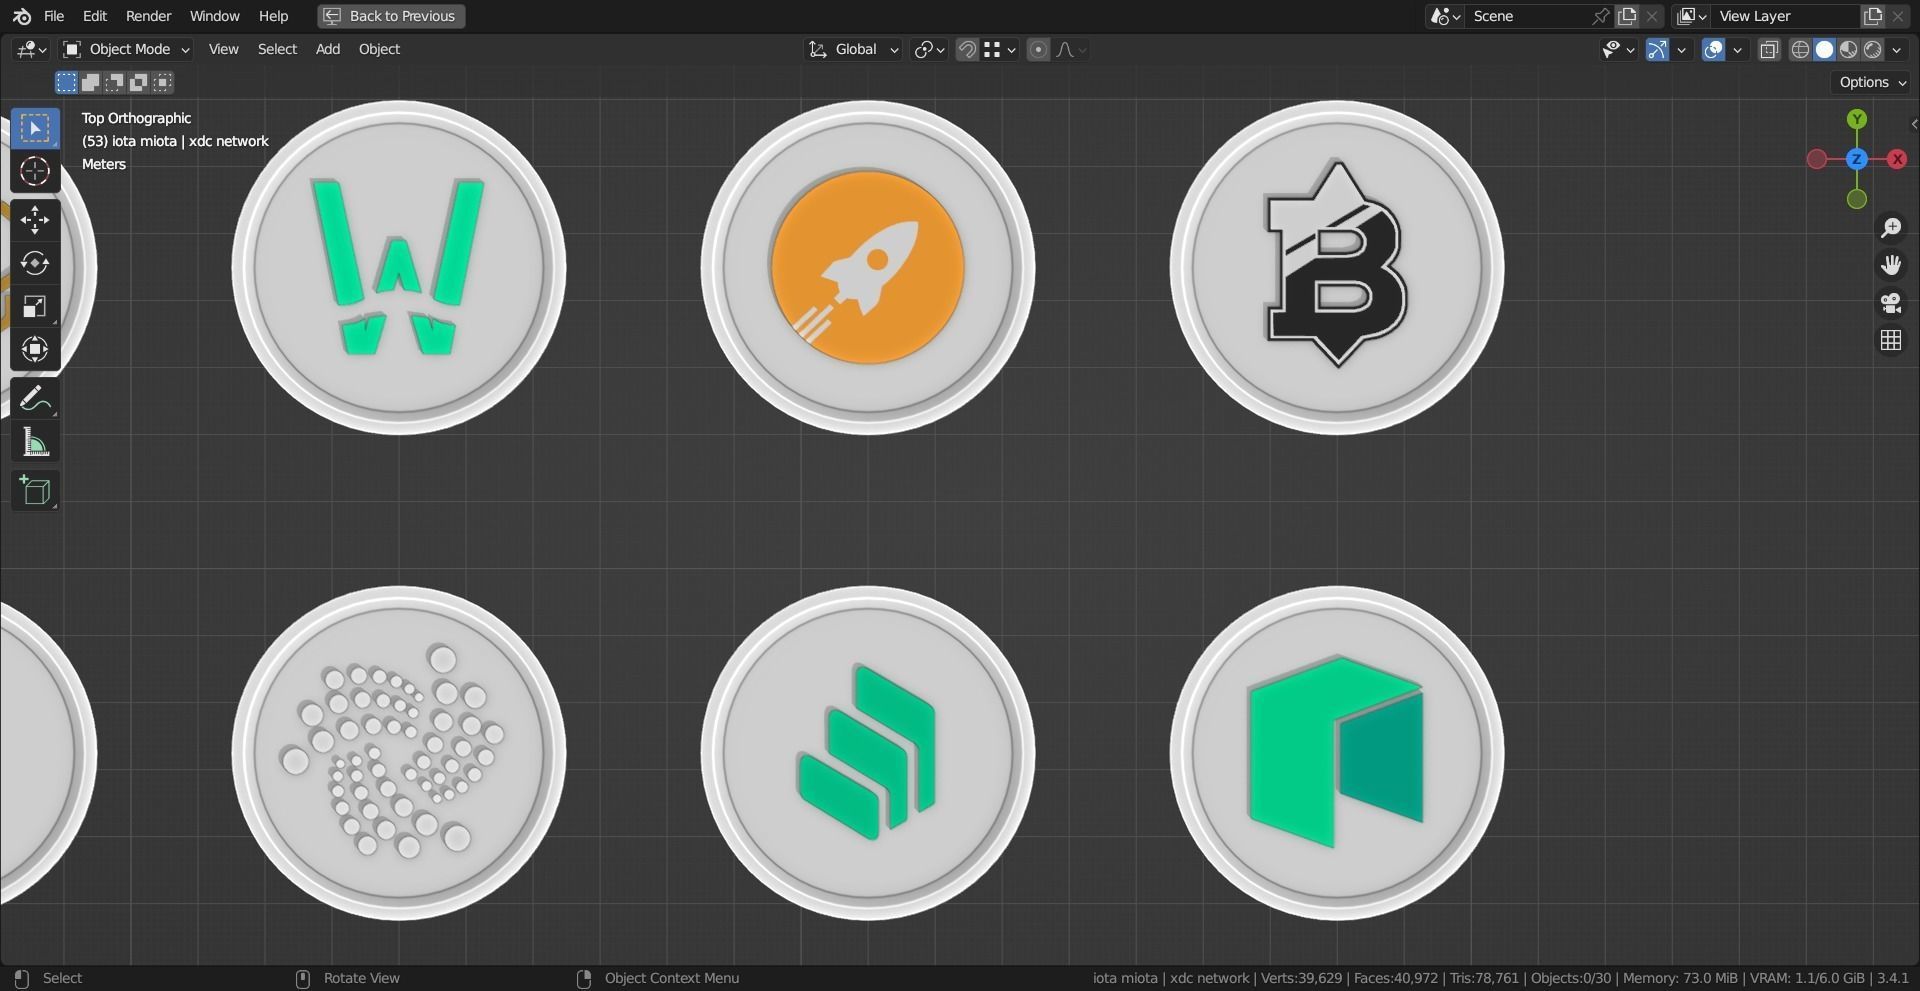Toggle viewport overlays
Viewport: 1920px width, 991px height.
[1713, 49]
